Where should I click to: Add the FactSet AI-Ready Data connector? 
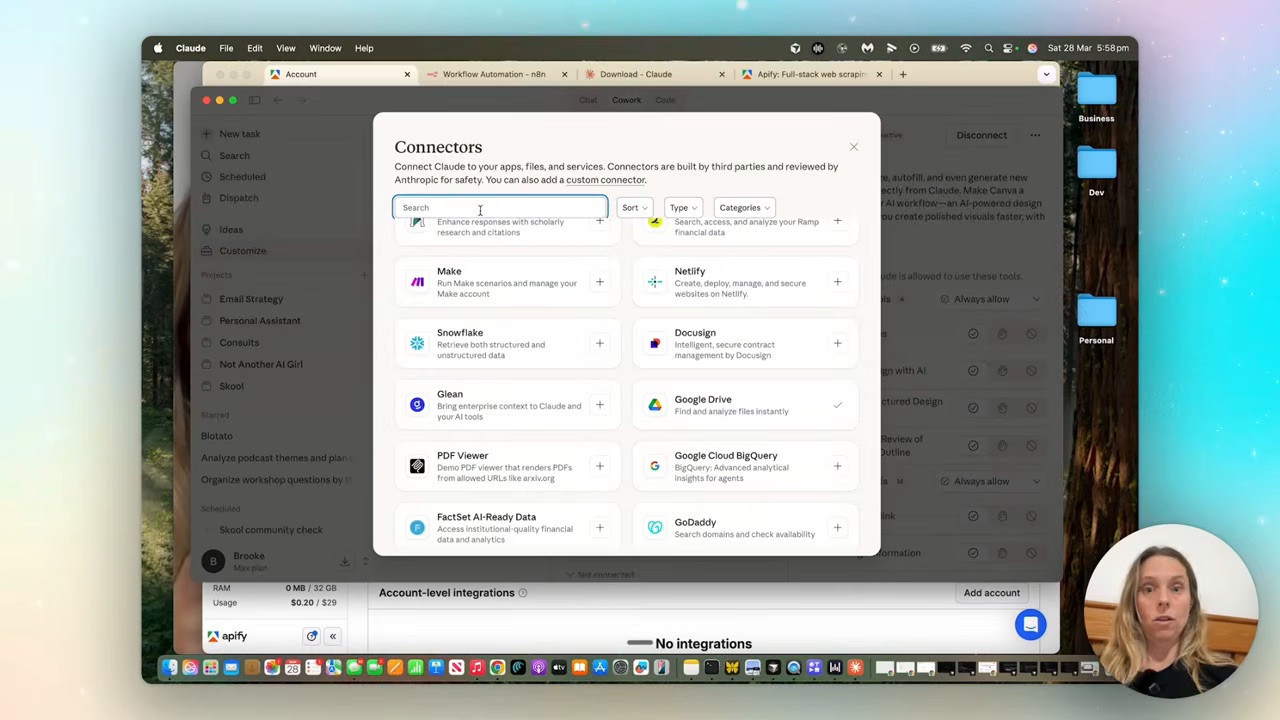coord(600,527)
